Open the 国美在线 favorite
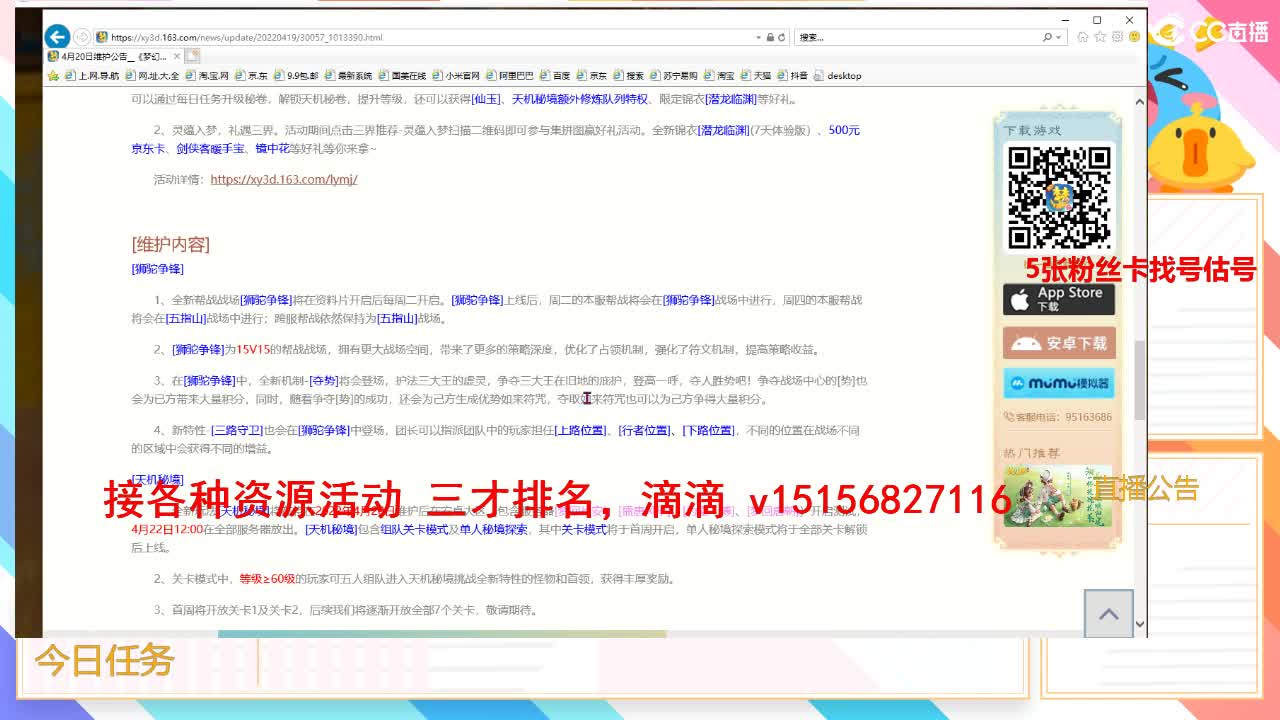The height and width of the screenshot is (720, 1280). pyautogui.click(x=401, y=75)
